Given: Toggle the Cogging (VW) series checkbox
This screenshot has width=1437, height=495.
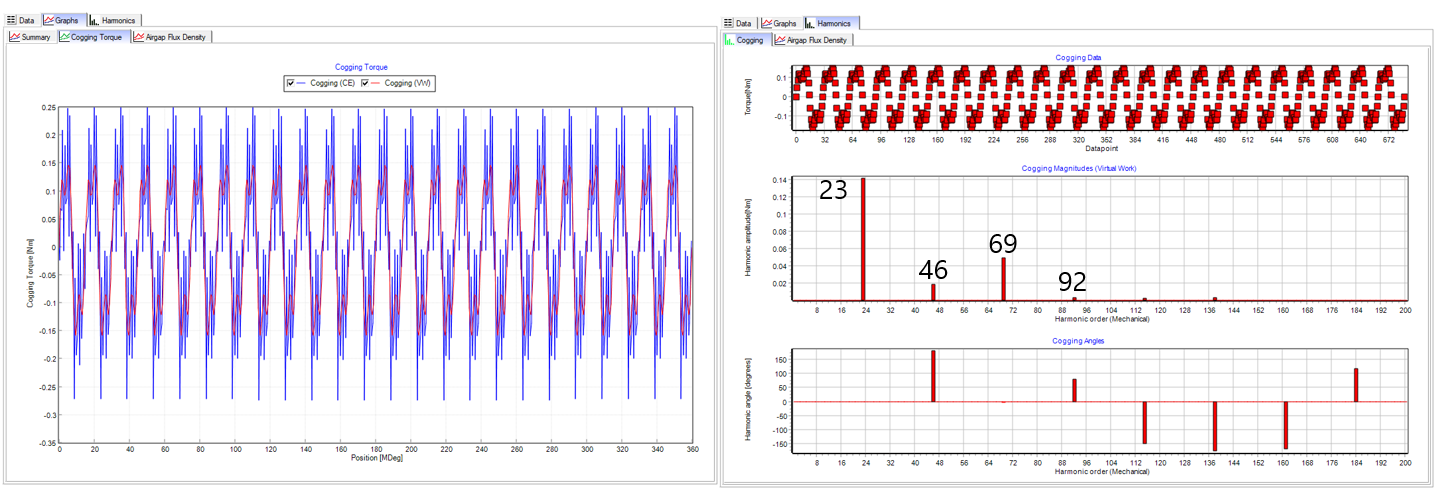Looking at the screenshot, I should 365,83.
